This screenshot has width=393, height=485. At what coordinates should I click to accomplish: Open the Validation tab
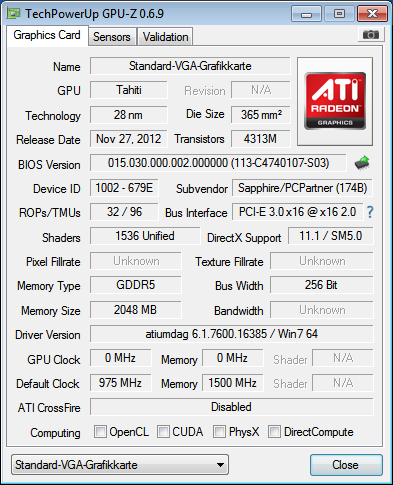(x=166, y=37)
